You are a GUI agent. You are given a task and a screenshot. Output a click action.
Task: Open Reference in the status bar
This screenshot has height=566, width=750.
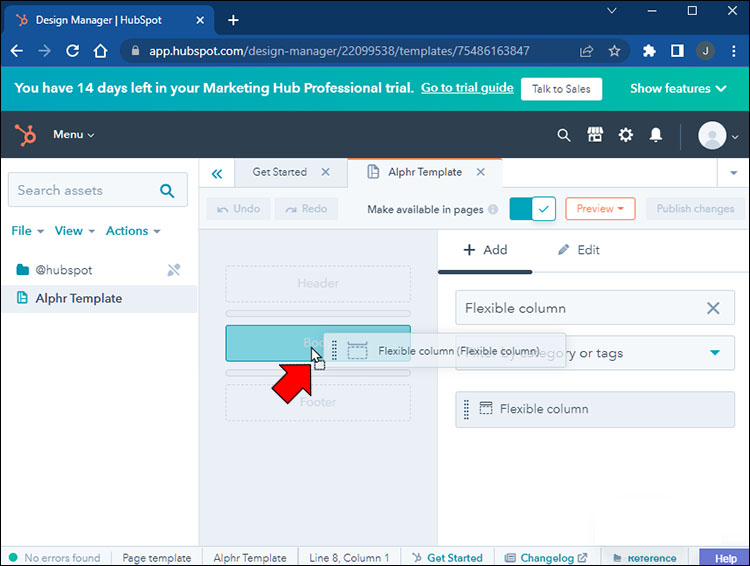coord(644,558)
